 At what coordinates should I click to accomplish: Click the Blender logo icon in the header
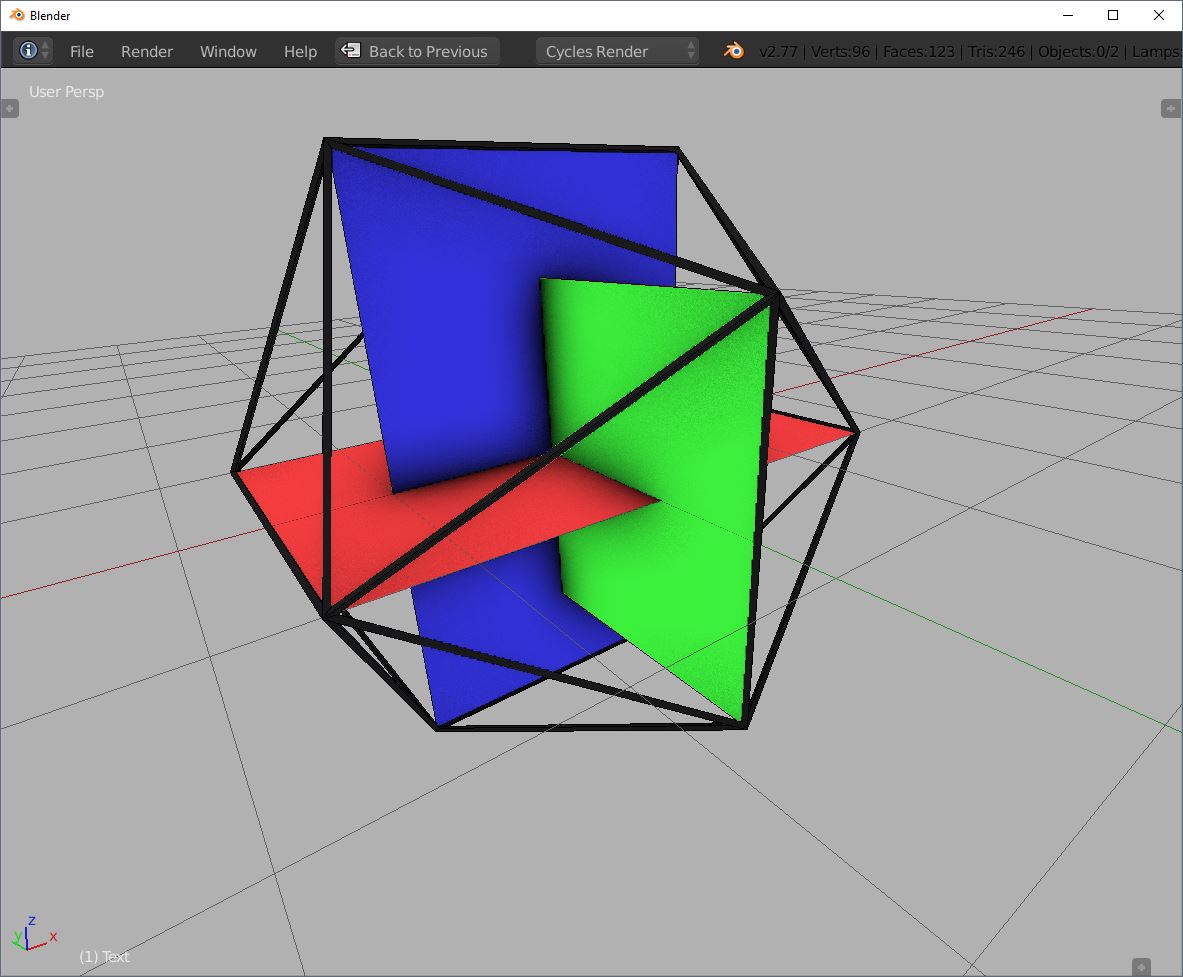[x=734, y=51]
